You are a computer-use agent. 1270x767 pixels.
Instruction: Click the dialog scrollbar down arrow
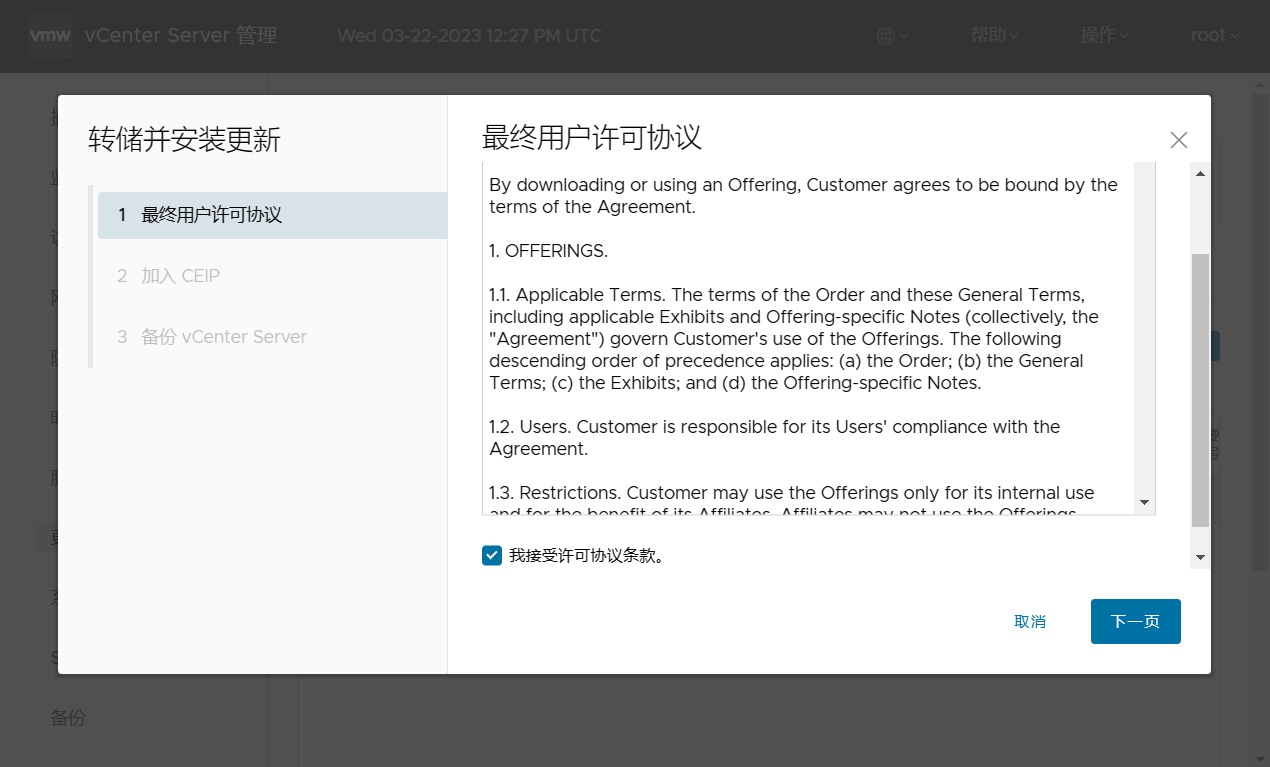pos(1200,557)
